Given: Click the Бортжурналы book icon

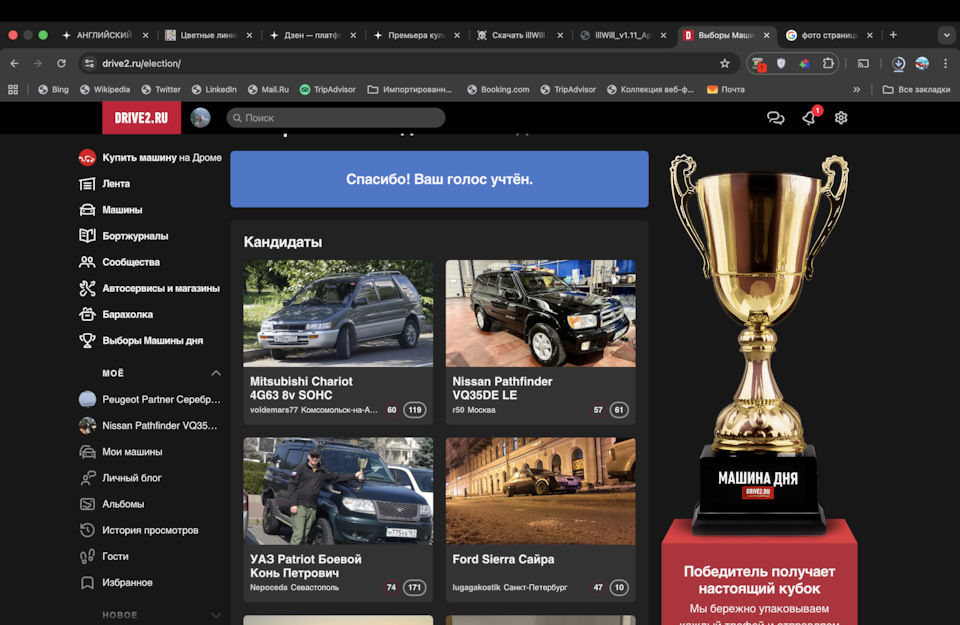Looking at the screenshot, I should coord(87,236).
